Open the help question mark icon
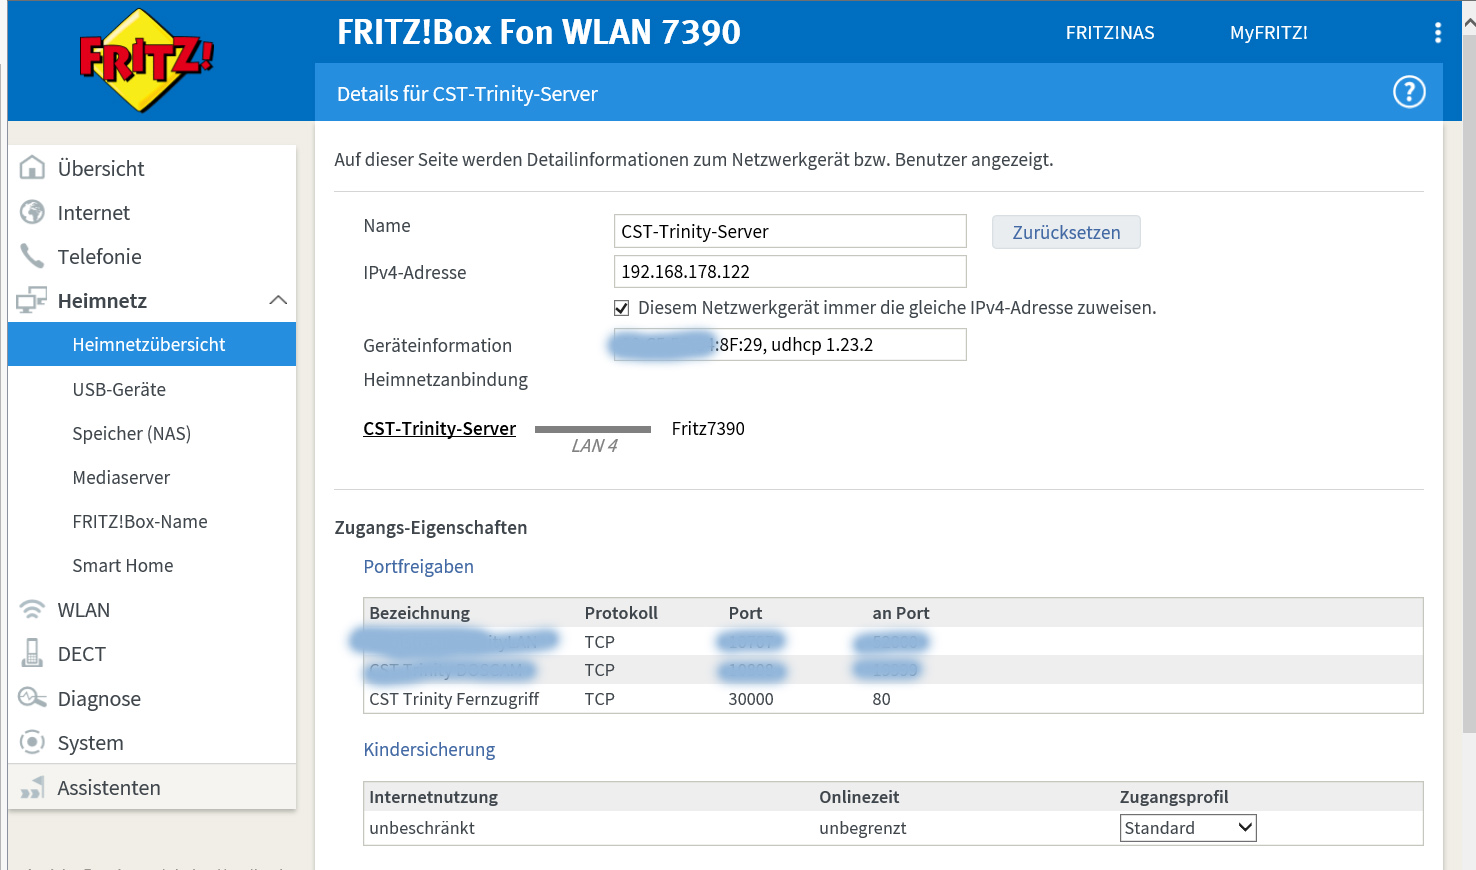Viewport: 1476px width, 870px height. pyautogui.click(x=1409, y=92)
